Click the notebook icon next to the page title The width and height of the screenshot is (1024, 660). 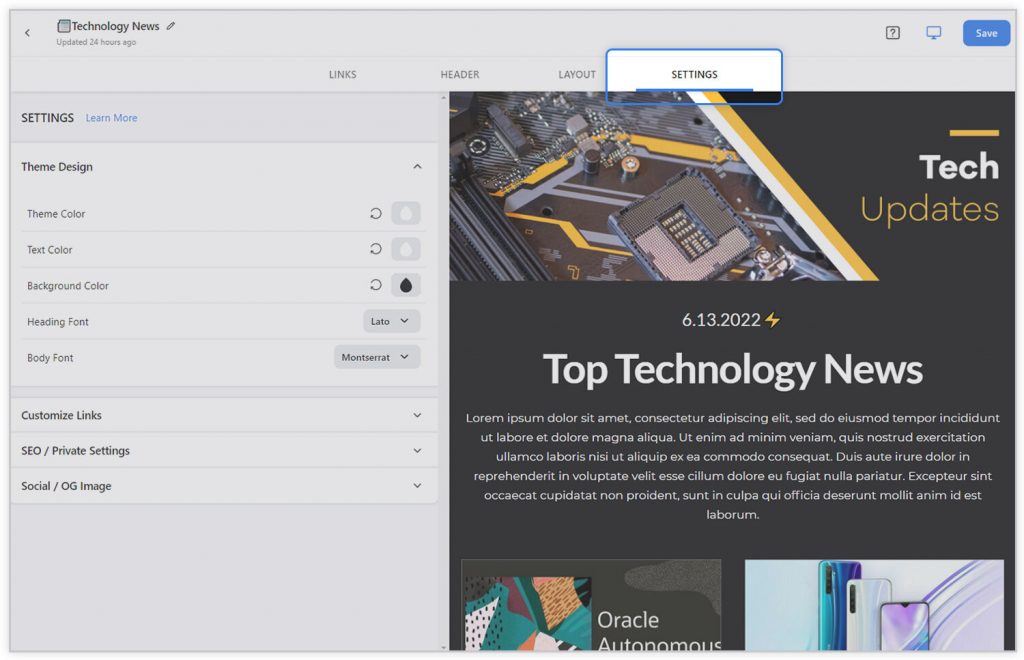pos(65,26)
